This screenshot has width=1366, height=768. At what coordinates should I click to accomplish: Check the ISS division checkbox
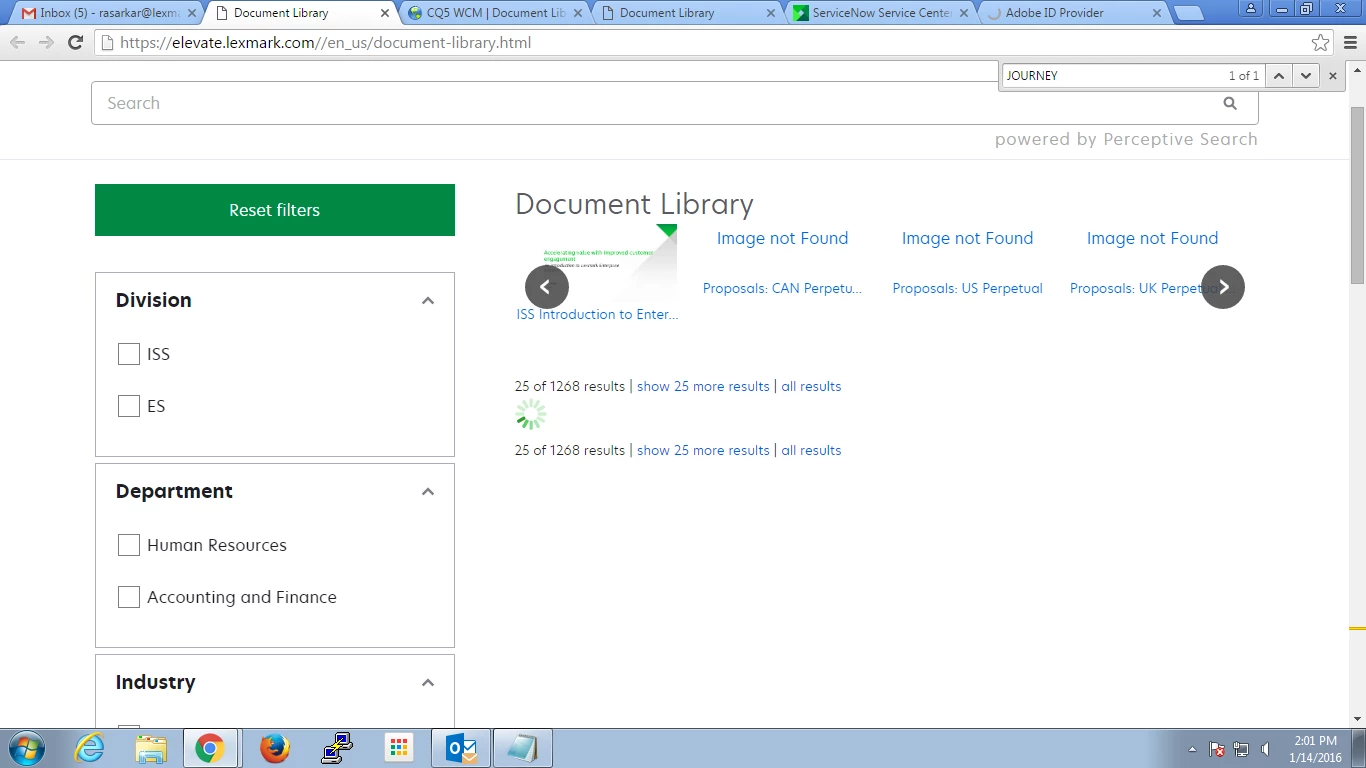[x=129, y=354]
